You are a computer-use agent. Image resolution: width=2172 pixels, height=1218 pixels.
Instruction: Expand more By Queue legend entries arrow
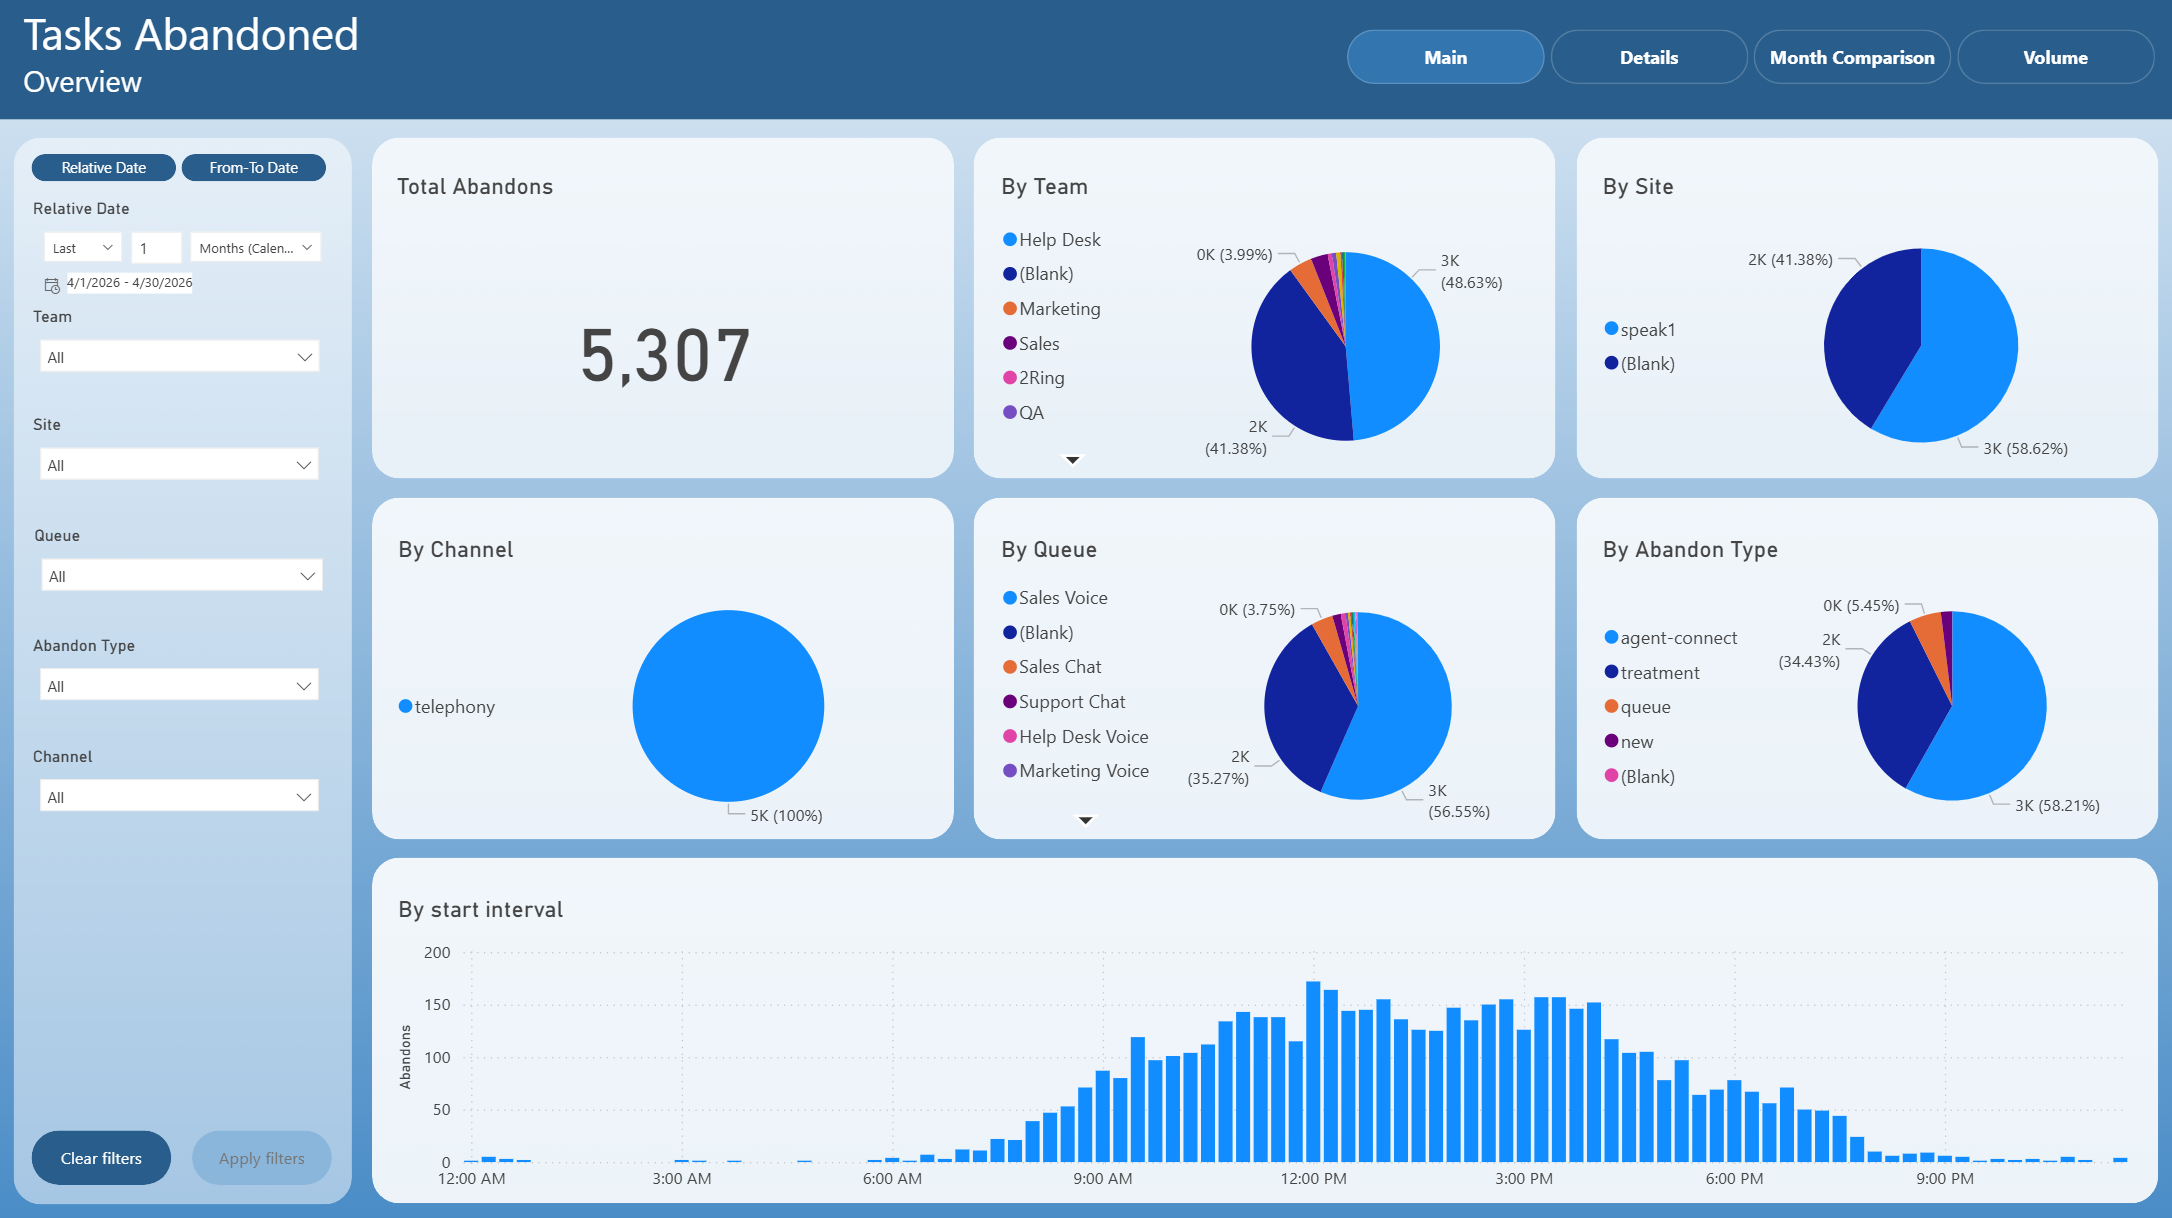click(x=1085, y=820)
